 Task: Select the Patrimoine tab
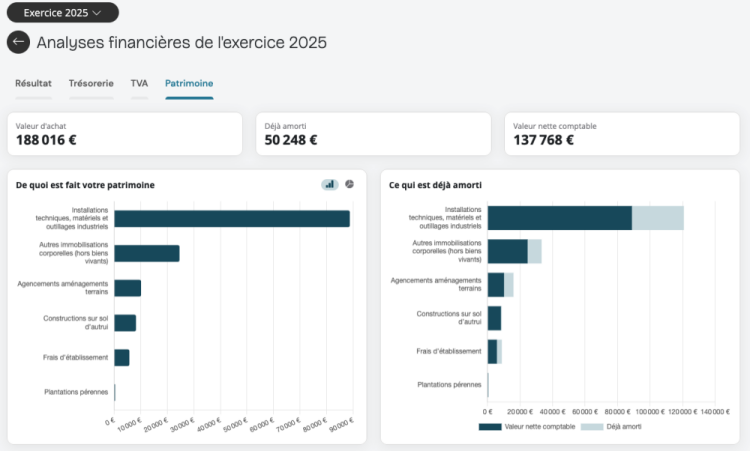pos(189,83)
